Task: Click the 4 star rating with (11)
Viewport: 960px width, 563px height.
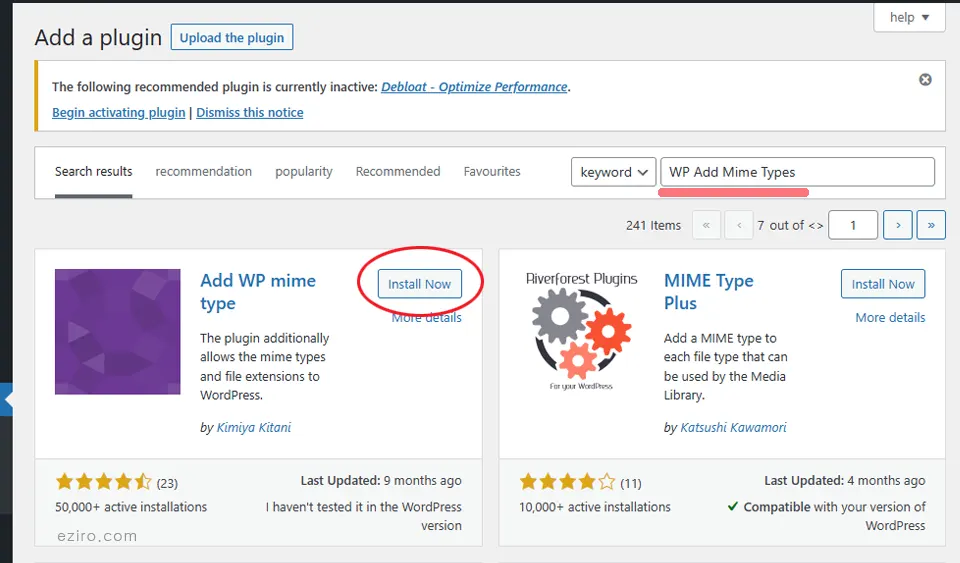Action: pyautogui.click(x=580, y=482)
